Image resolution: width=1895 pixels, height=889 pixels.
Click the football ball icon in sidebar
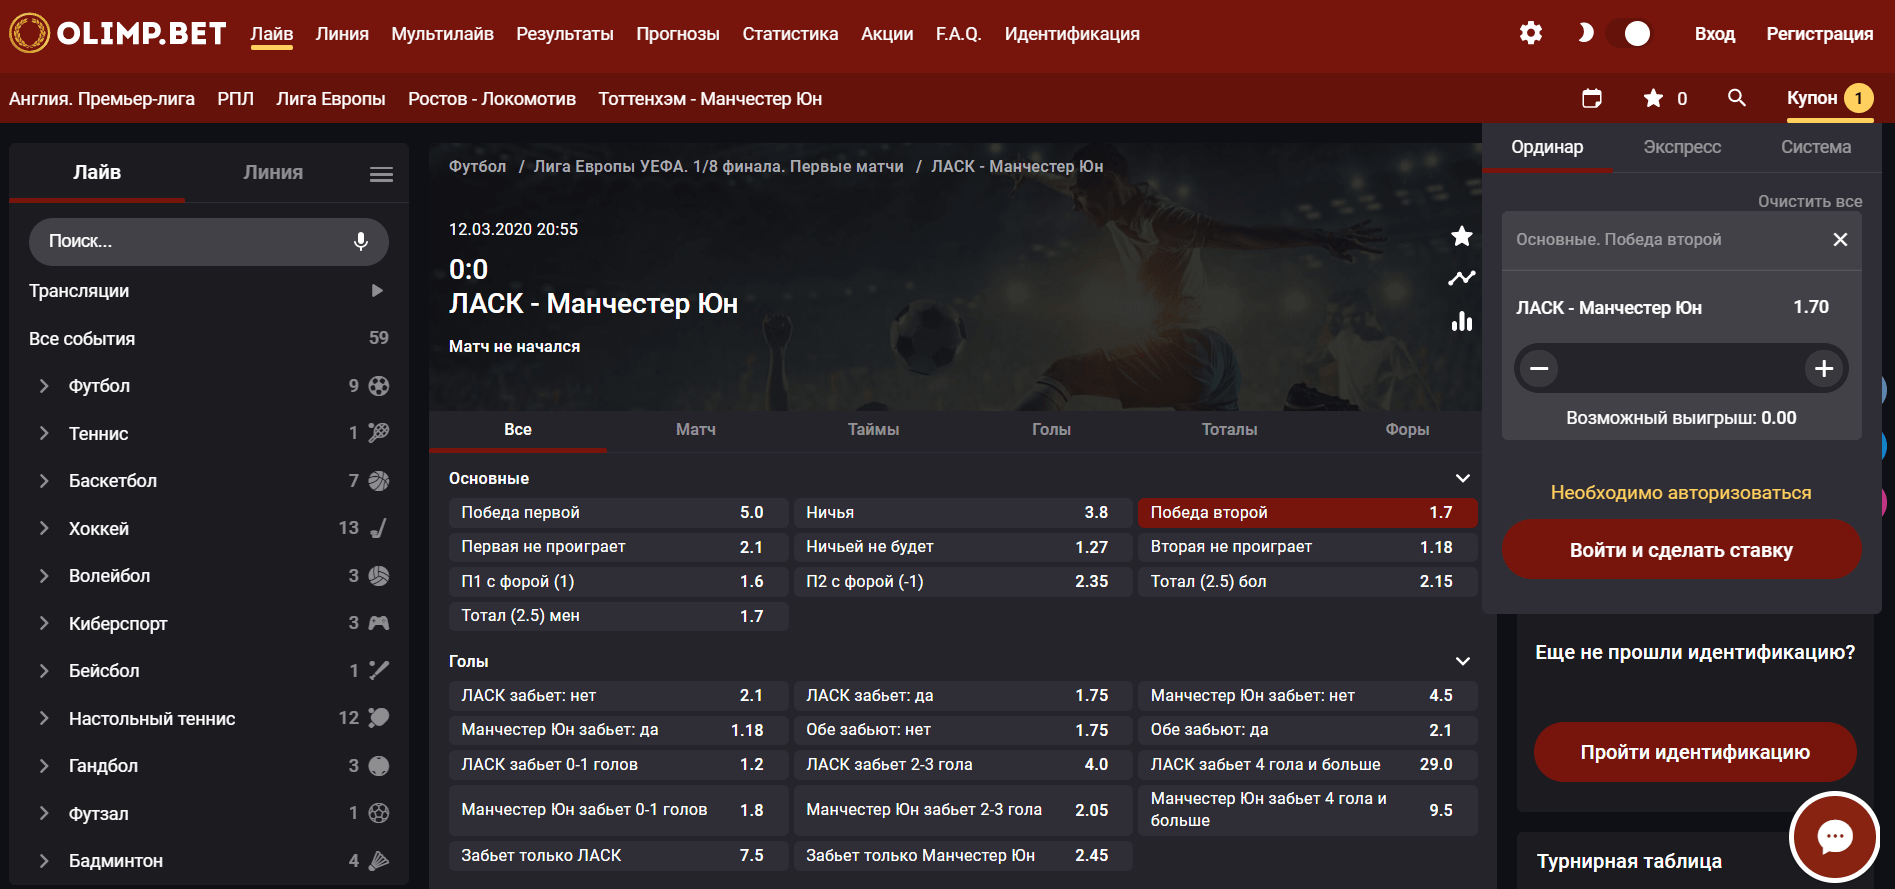379,386
